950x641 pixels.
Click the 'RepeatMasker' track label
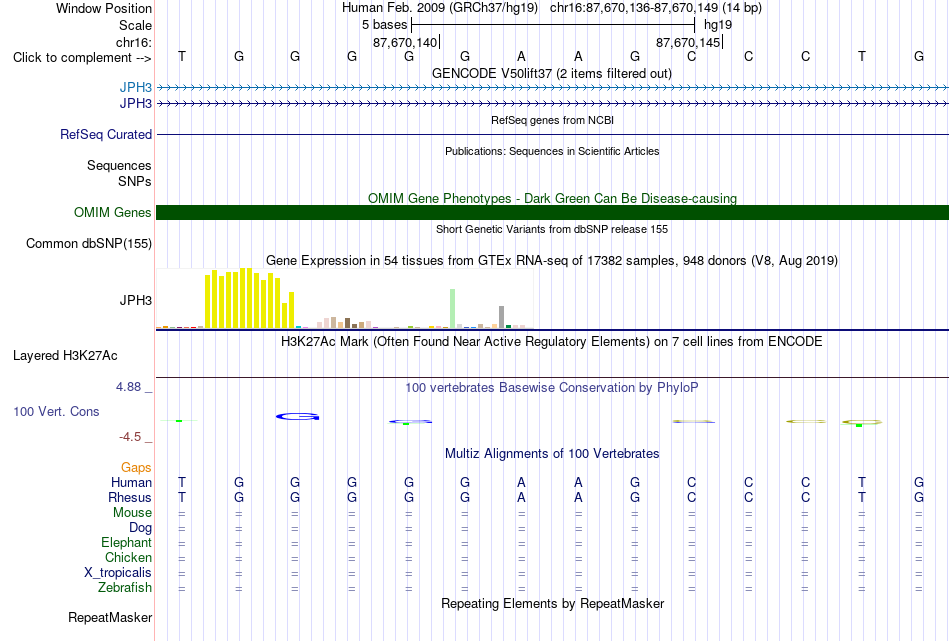[110, 617]
